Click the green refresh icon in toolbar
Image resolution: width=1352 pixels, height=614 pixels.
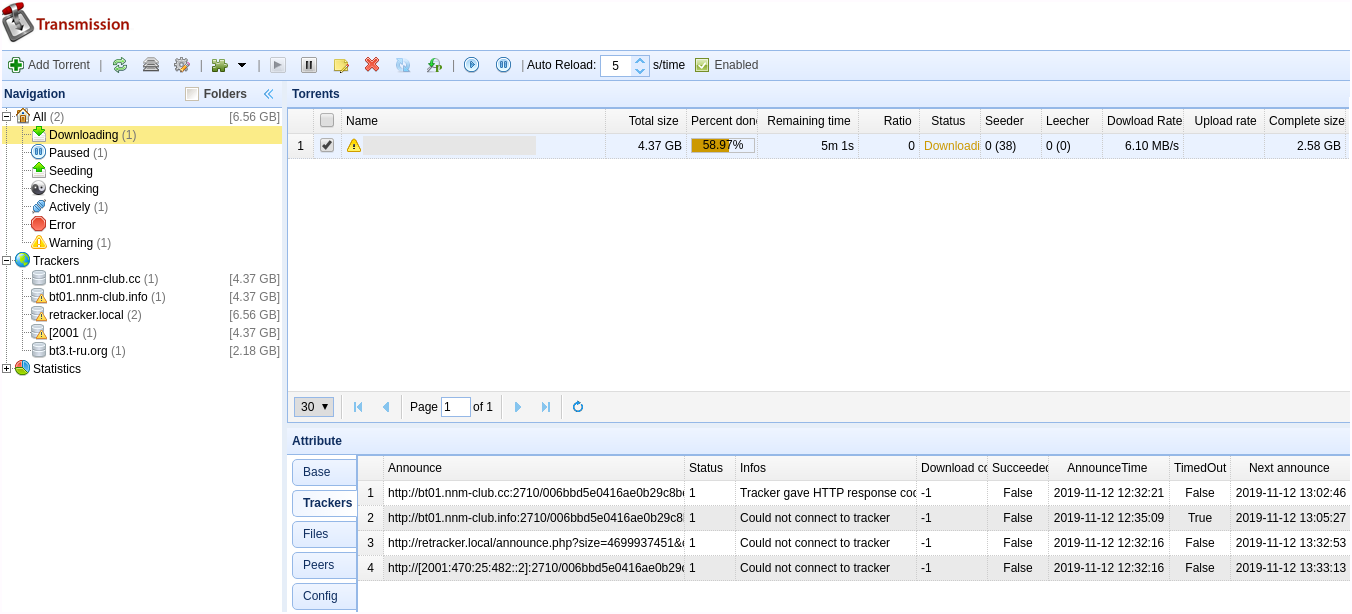(120, 65)
